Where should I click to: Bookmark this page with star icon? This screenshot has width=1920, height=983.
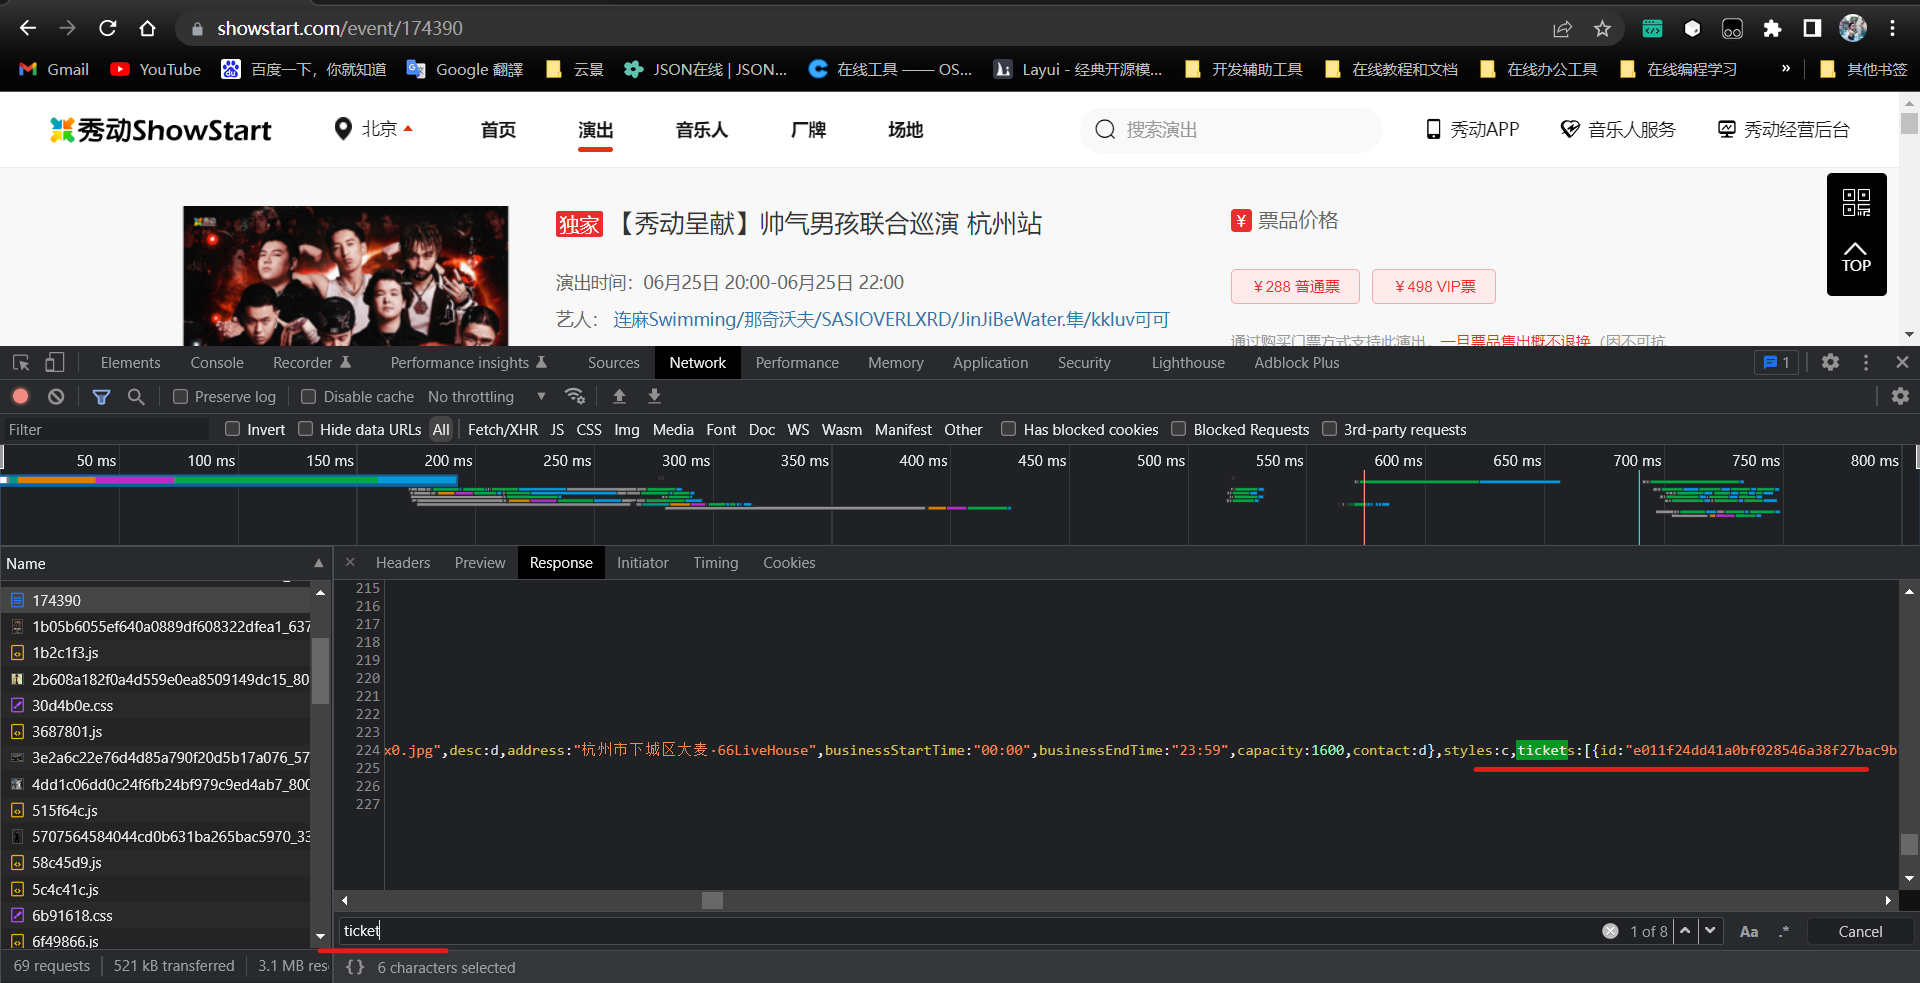click(x=1602, y=28)
